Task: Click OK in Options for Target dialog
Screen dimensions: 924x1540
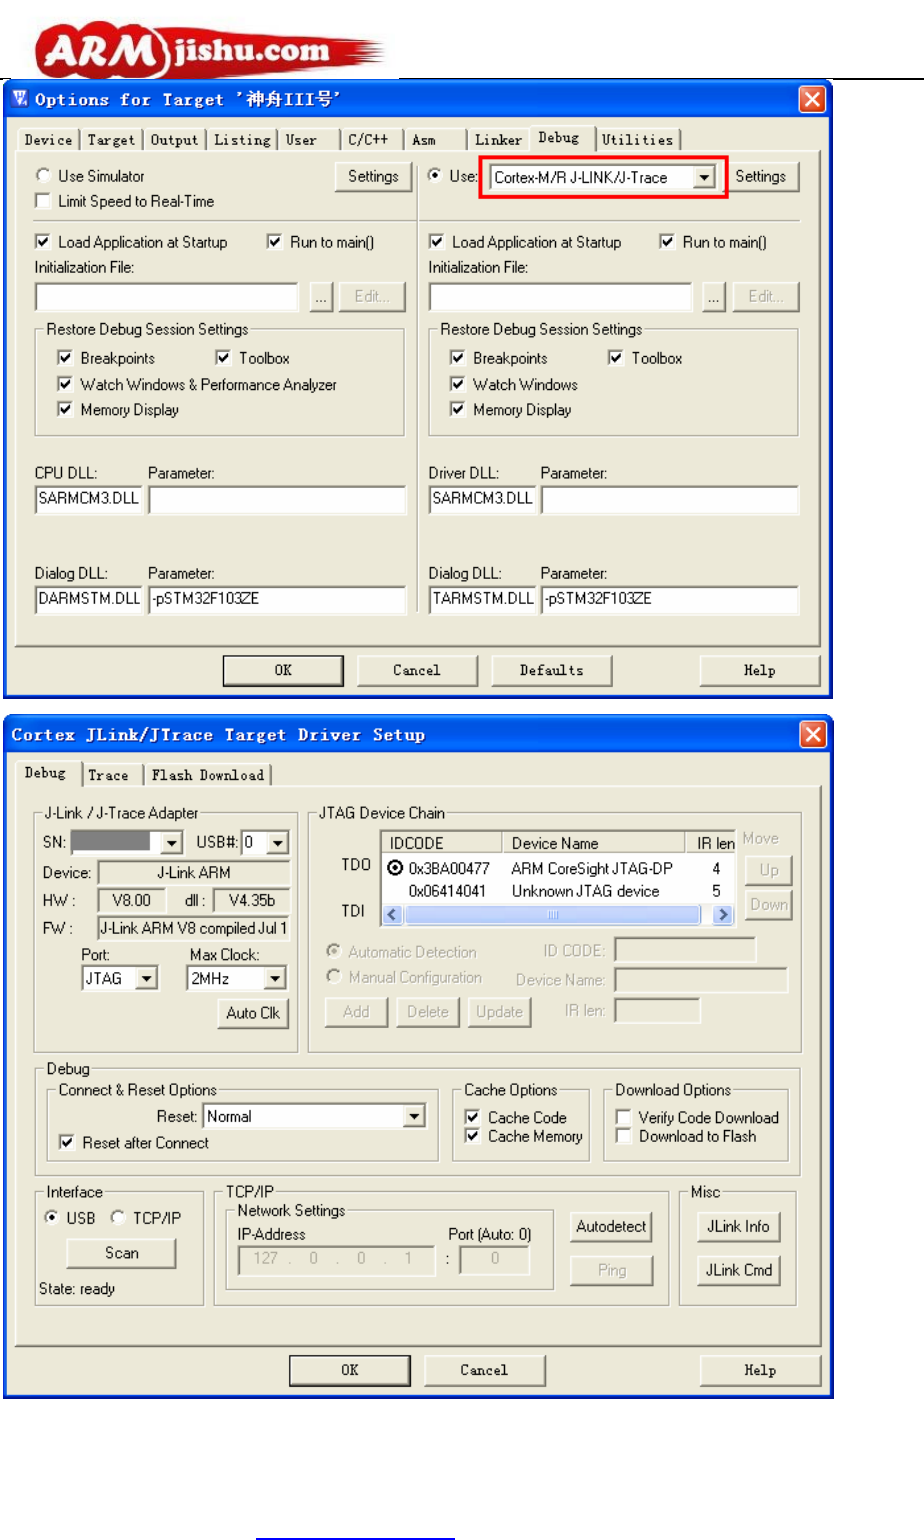Action: click(x=283, y=671)
